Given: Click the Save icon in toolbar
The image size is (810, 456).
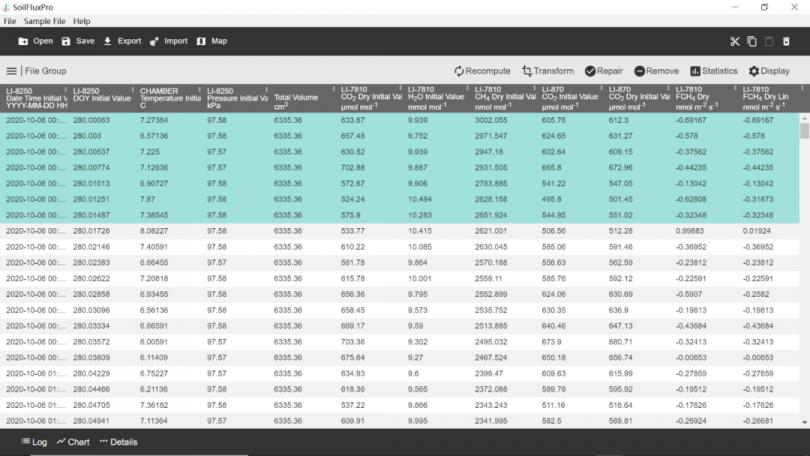Looking at the screenshot, I should click(66, 42).
